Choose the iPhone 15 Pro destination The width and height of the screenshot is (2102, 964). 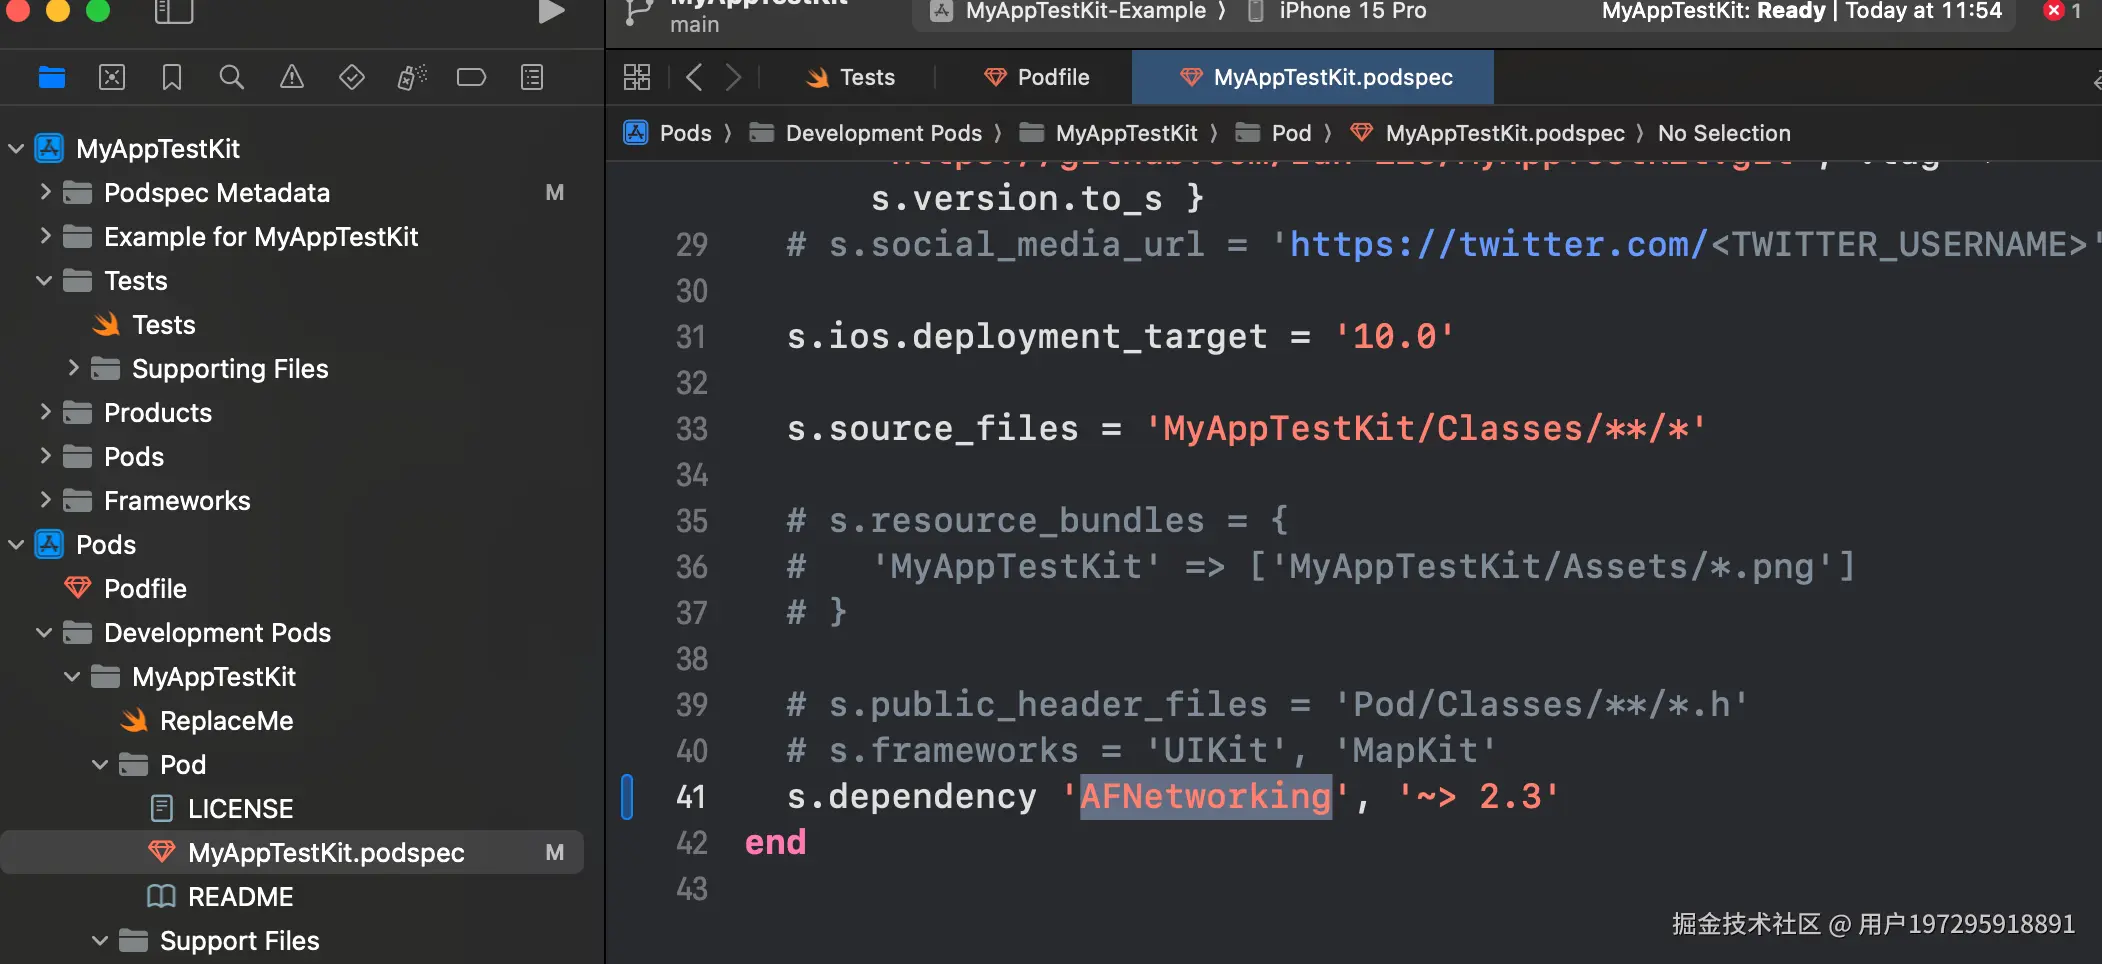pos(1337,11)
